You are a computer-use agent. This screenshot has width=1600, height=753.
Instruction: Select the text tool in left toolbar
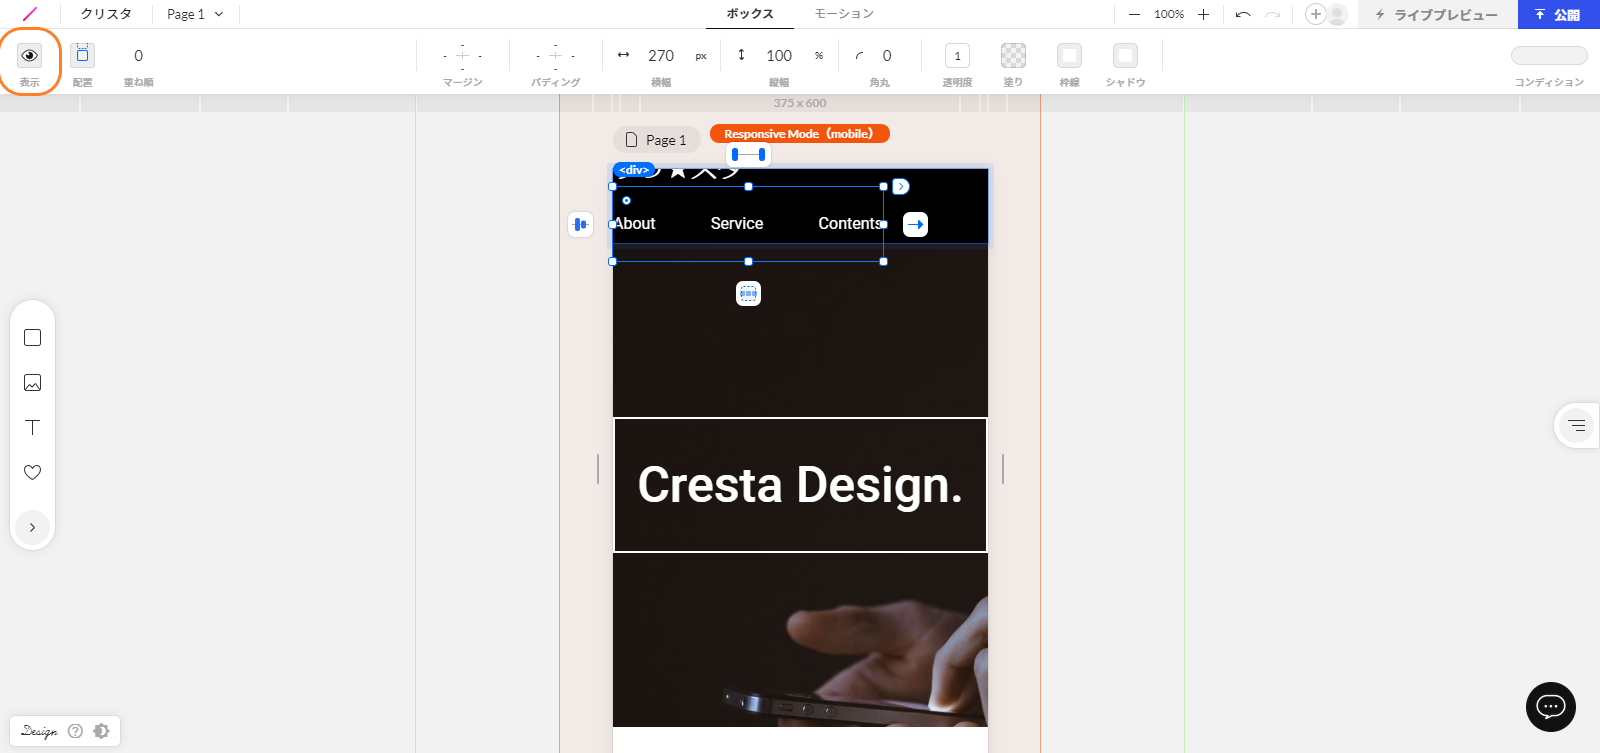(32, 427)
